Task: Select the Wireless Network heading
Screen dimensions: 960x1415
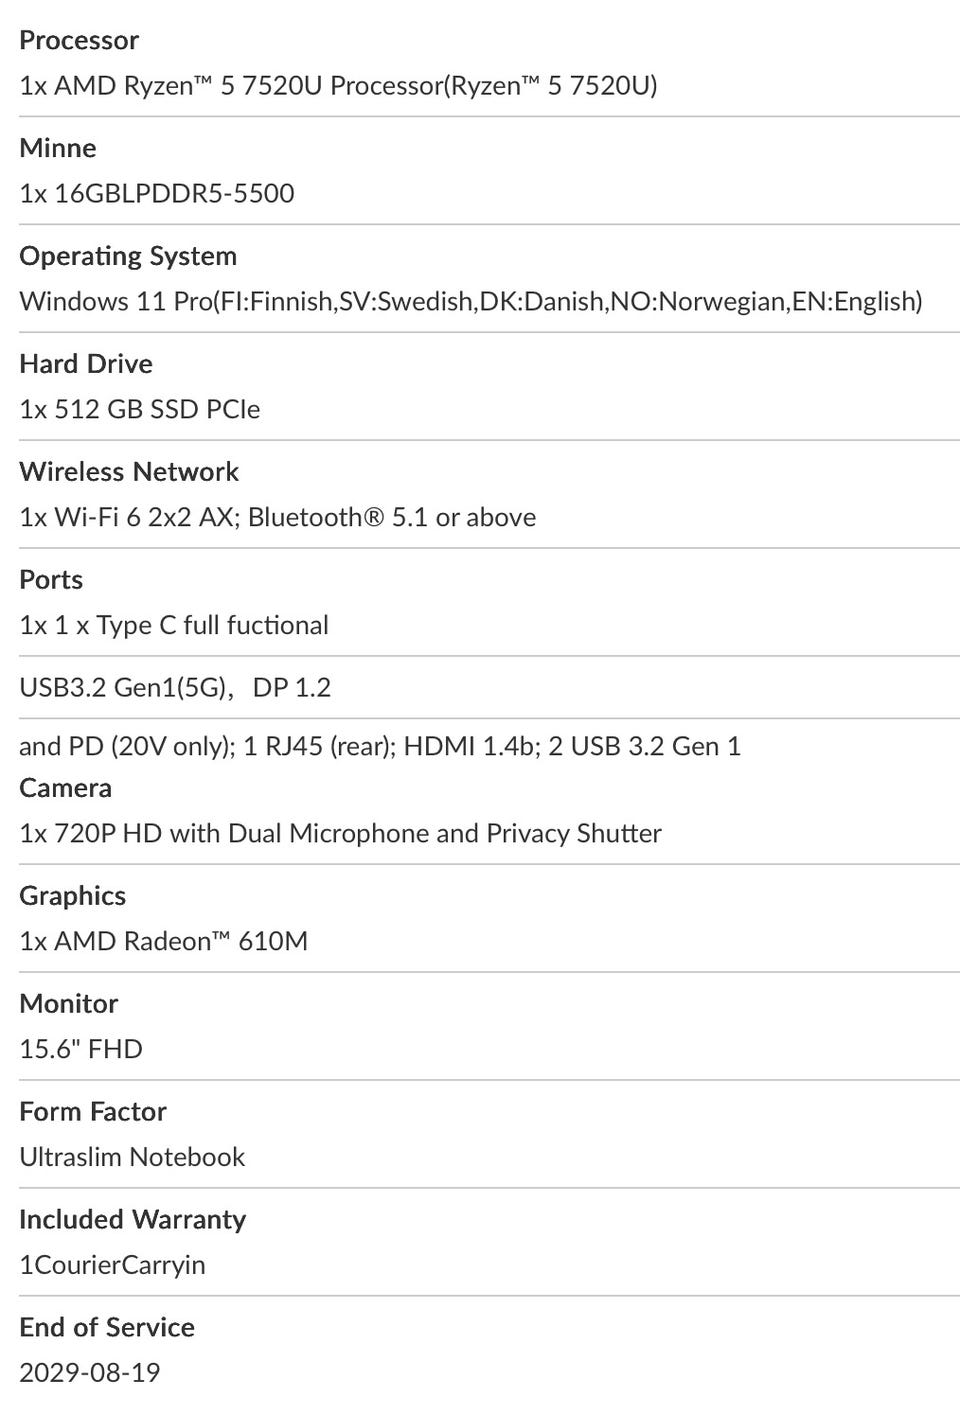Action: (129, 472)
